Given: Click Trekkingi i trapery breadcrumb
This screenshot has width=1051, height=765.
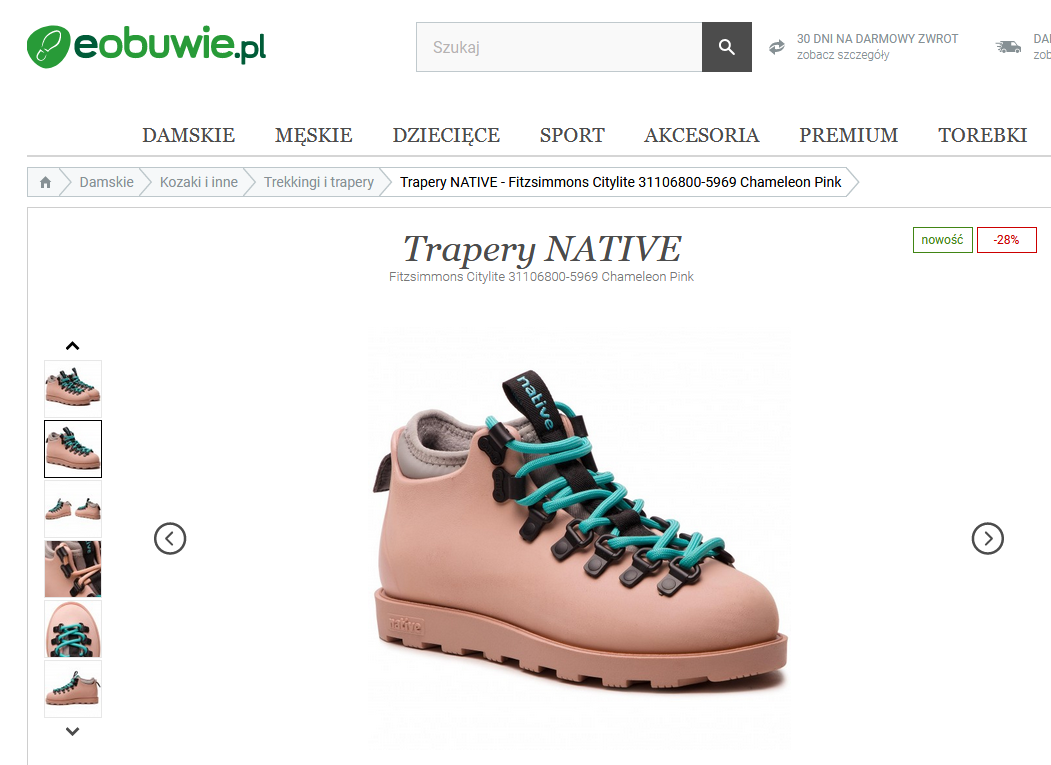Looking at the screenshot, I should coord(319,182).
